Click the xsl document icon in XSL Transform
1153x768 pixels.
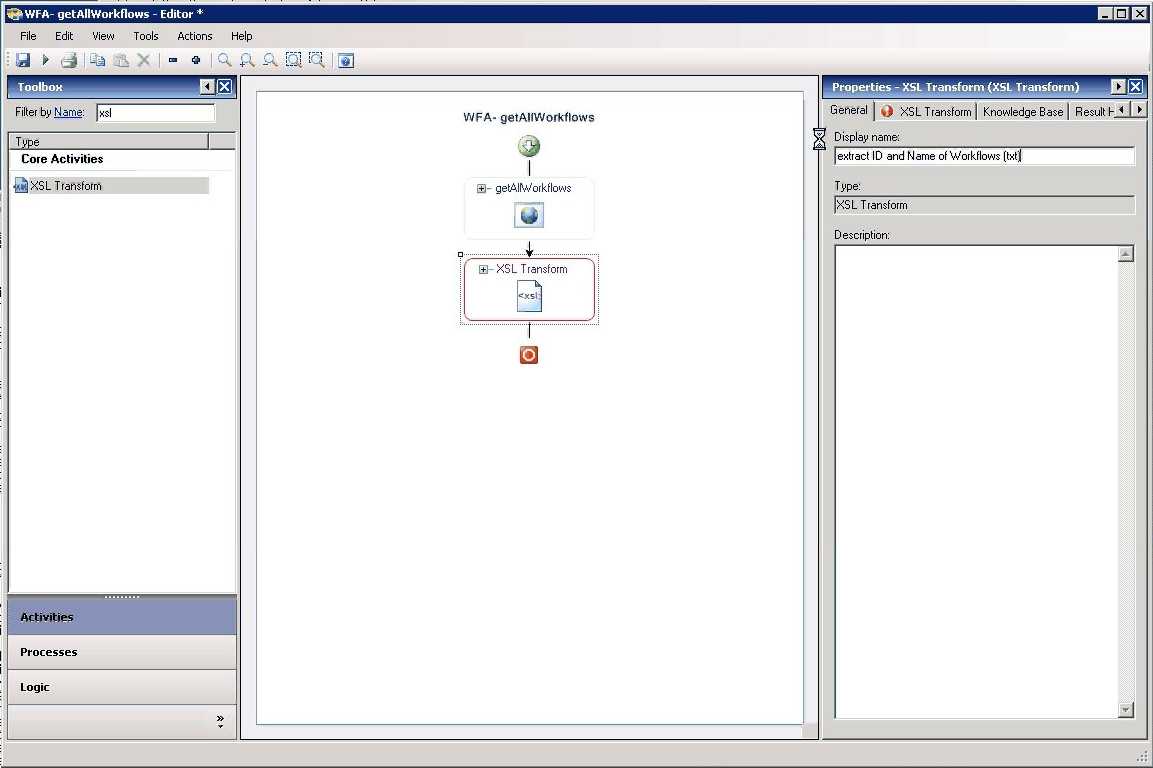click(529, 296)
